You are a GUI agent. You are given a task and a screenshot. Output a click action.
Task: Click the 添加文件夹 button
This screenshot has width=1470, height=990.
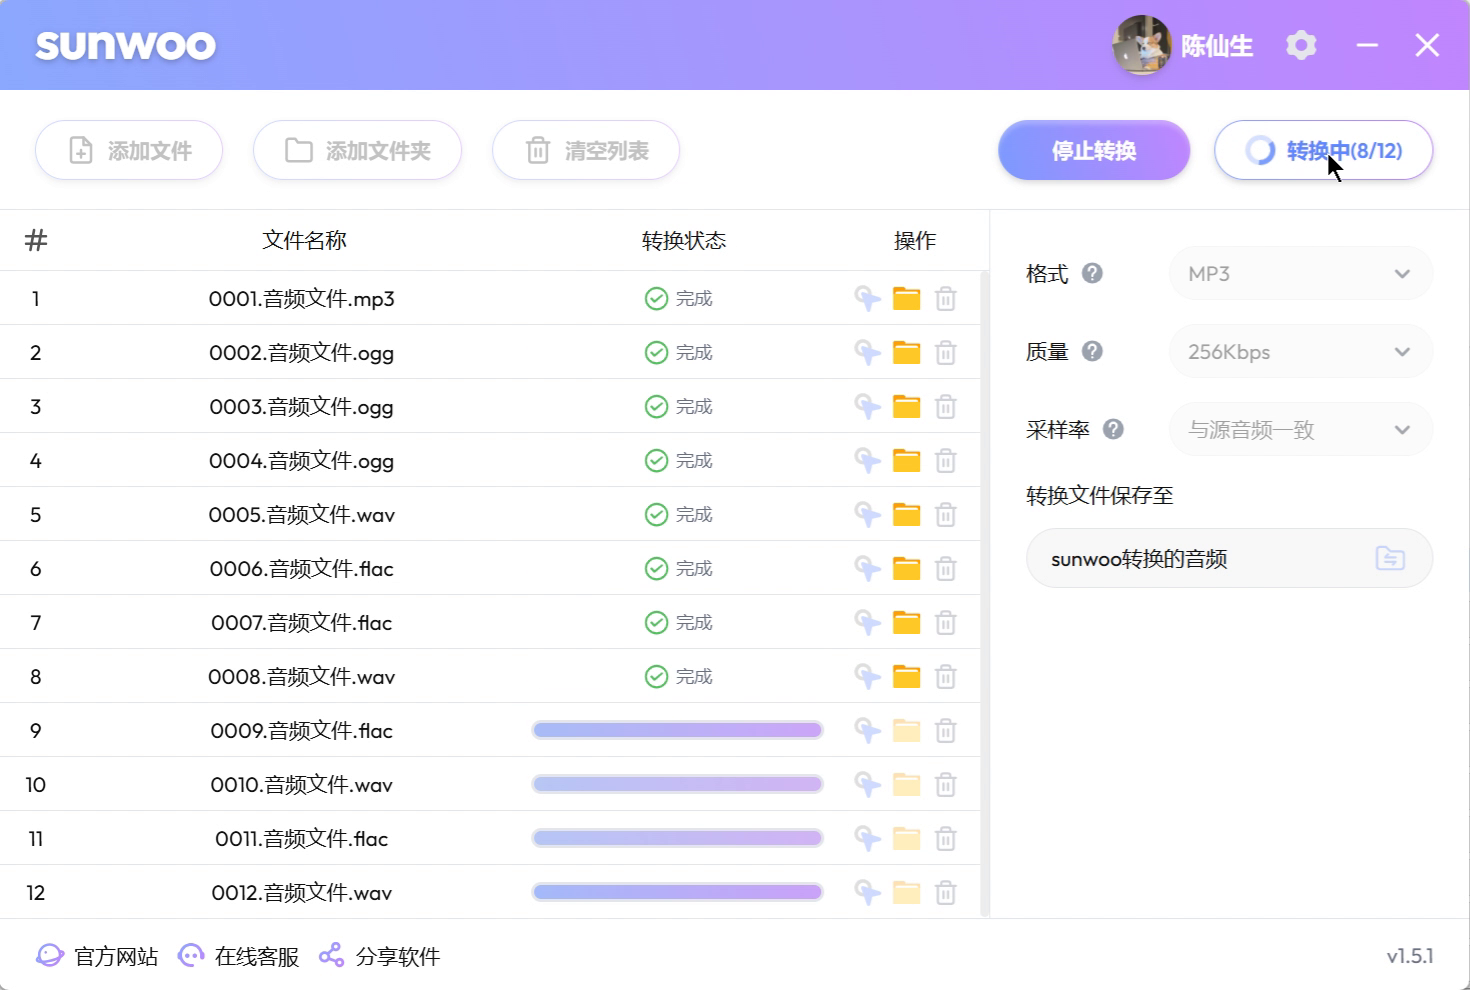(x=357, y=150)
